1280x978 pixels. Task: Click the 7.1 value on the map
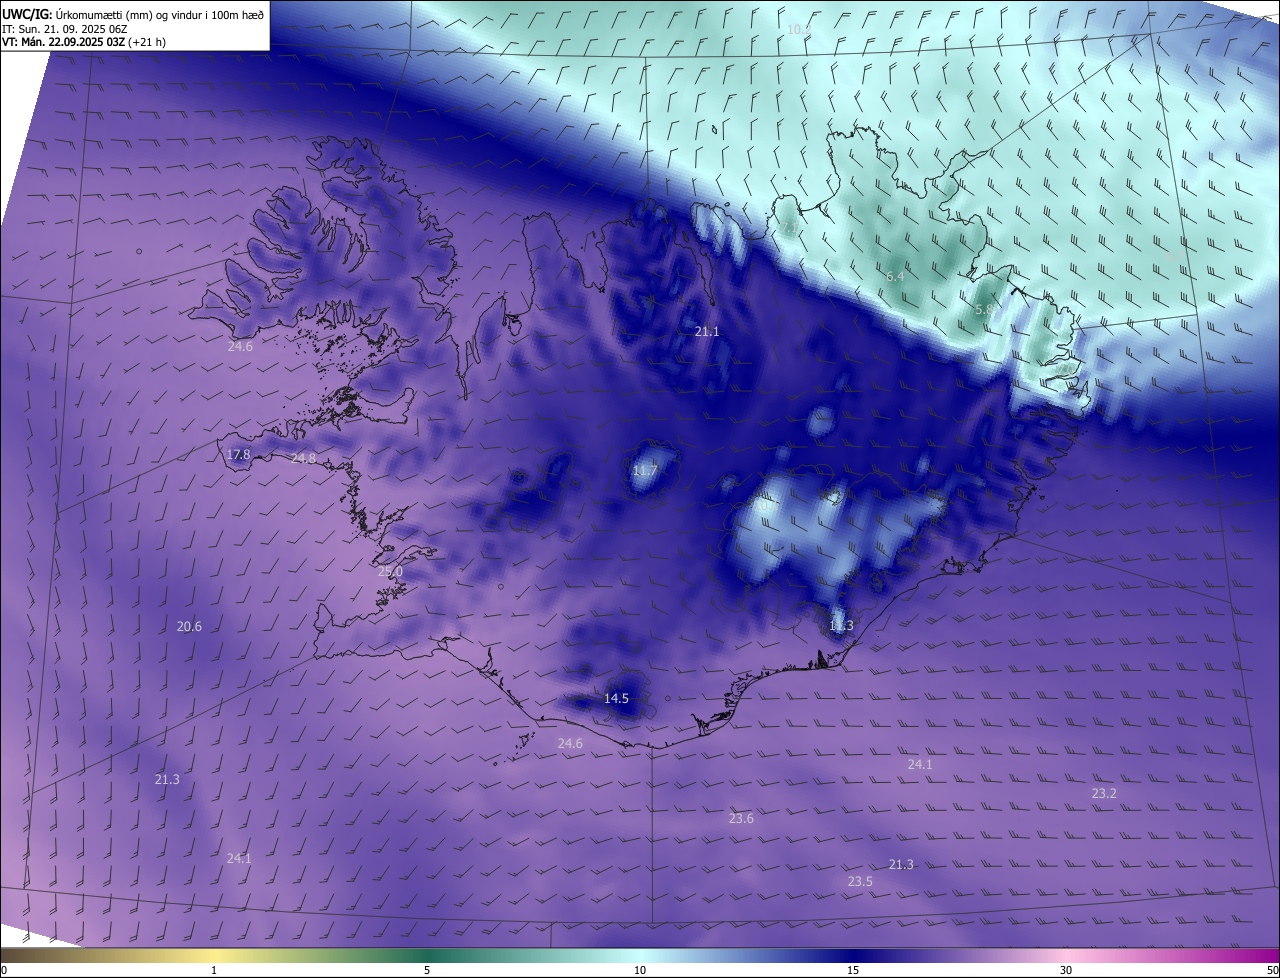click(790, 229)
